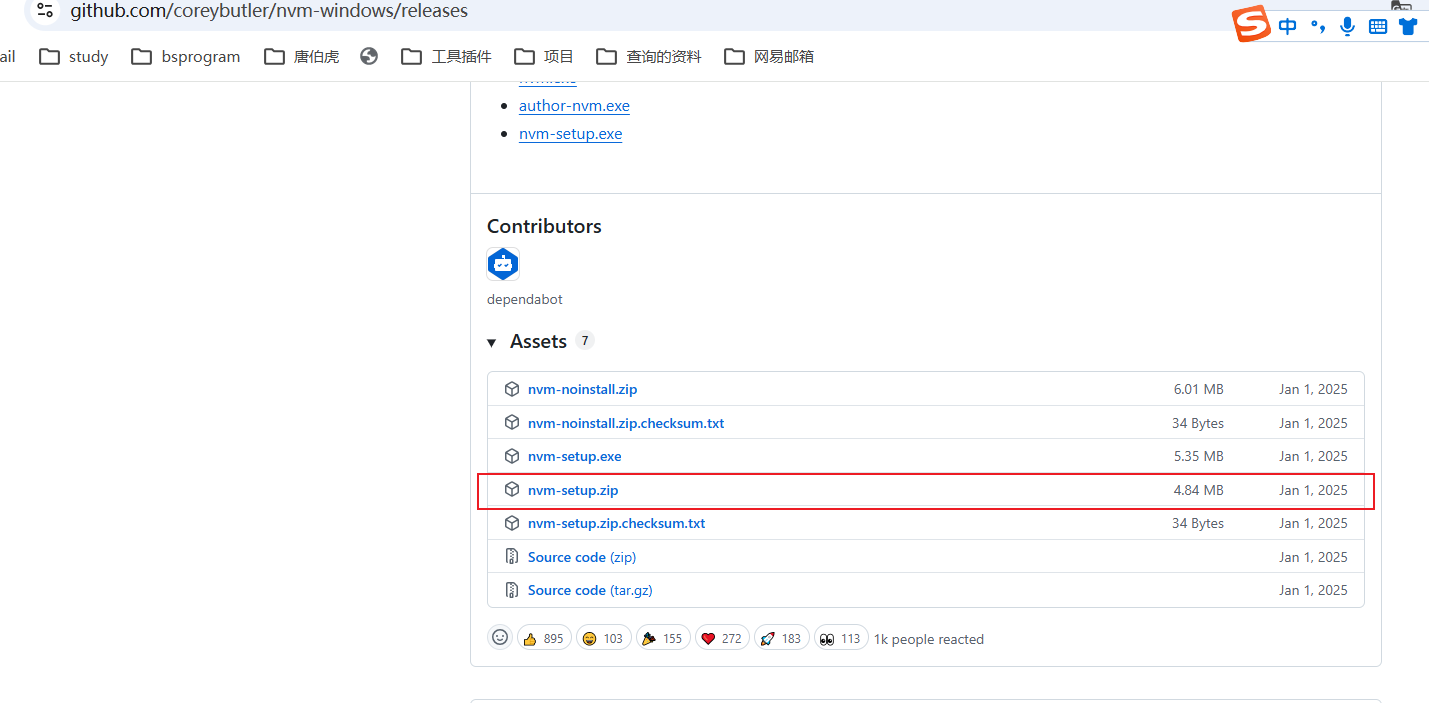Viewport: 1429px width, 703px height.
Task: Open the author-nvm.exe link
Action: pyautogui.click(x=574, y=106)
